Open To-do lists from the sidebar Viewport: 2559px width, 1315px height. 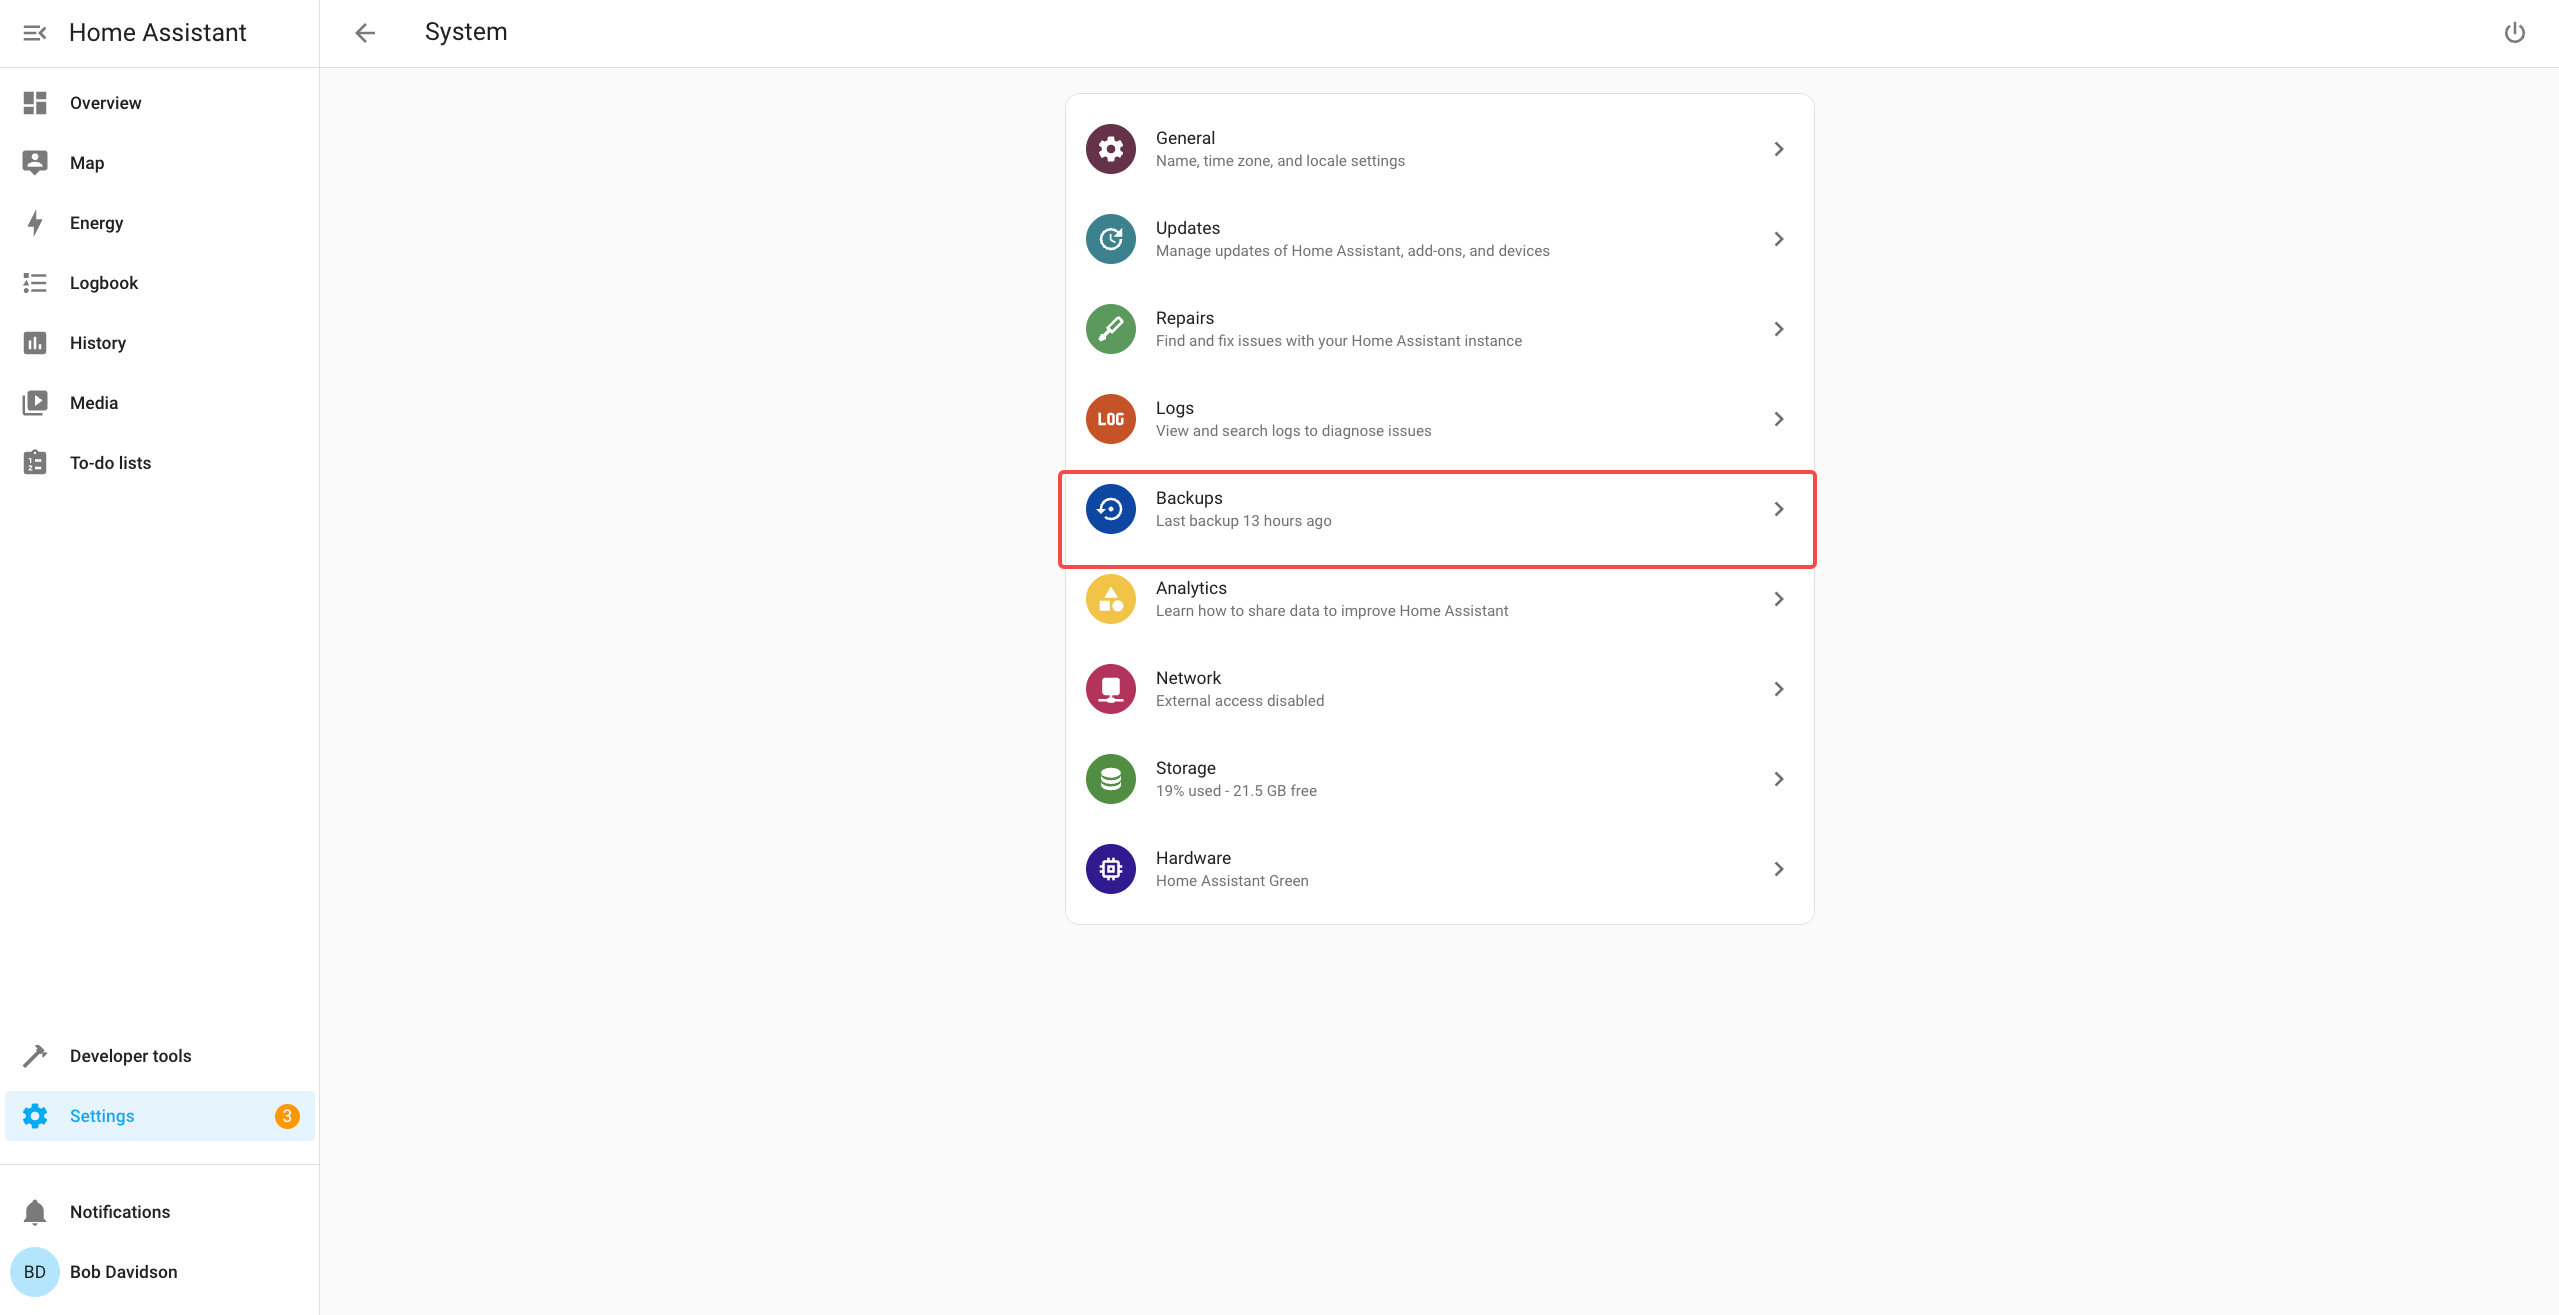tap(160, 463)
